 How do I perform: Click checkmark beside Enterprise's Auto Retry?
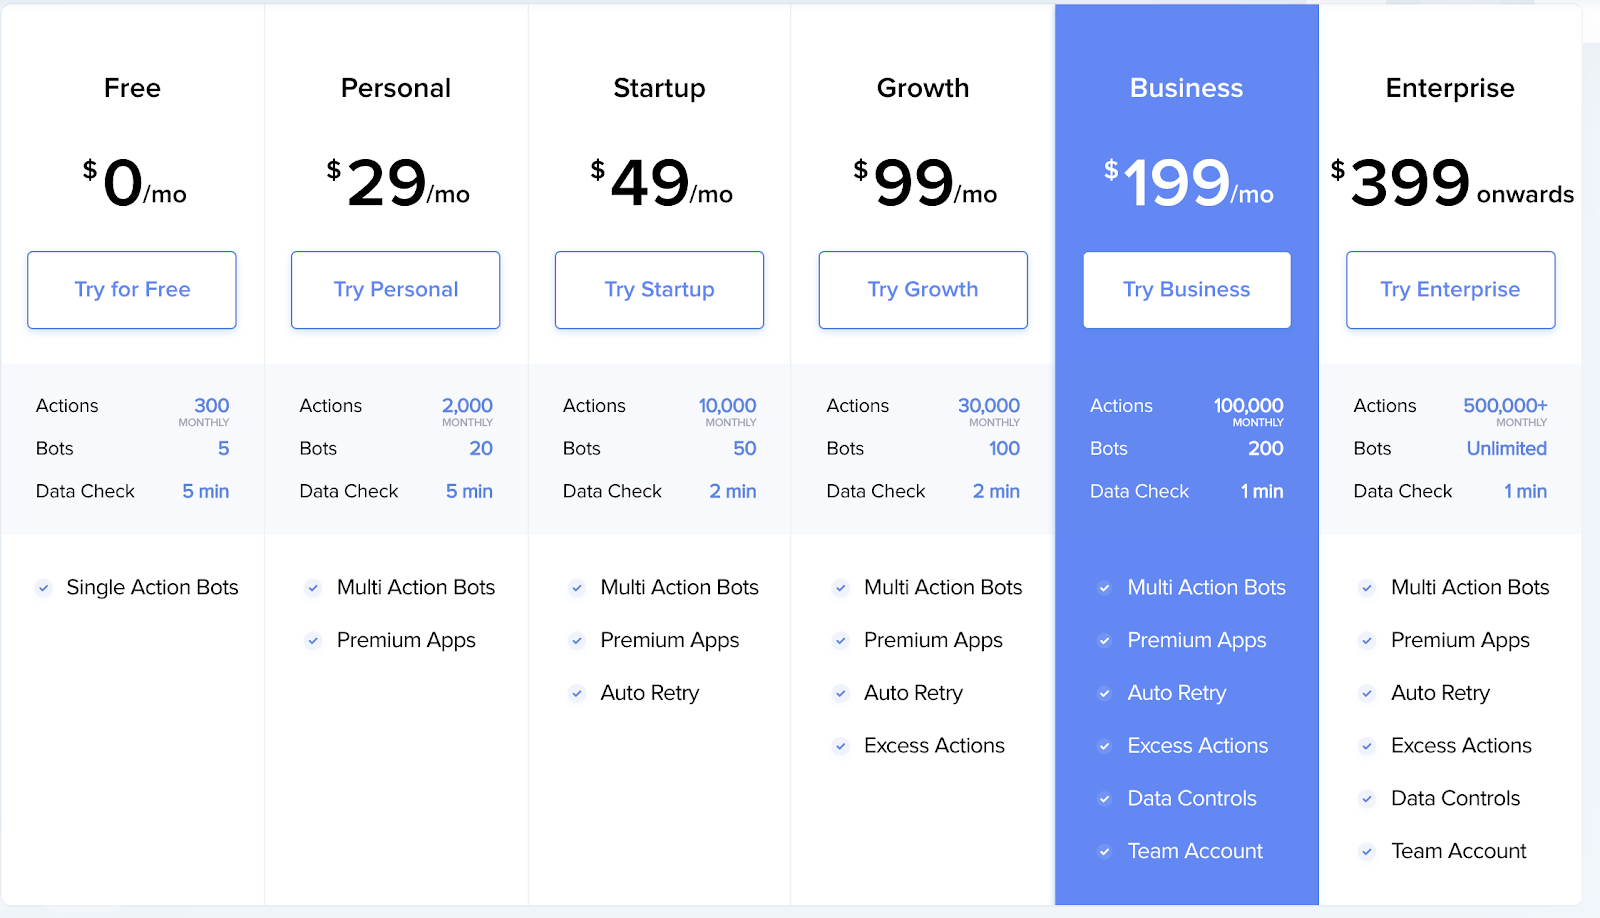[1367, 693]
